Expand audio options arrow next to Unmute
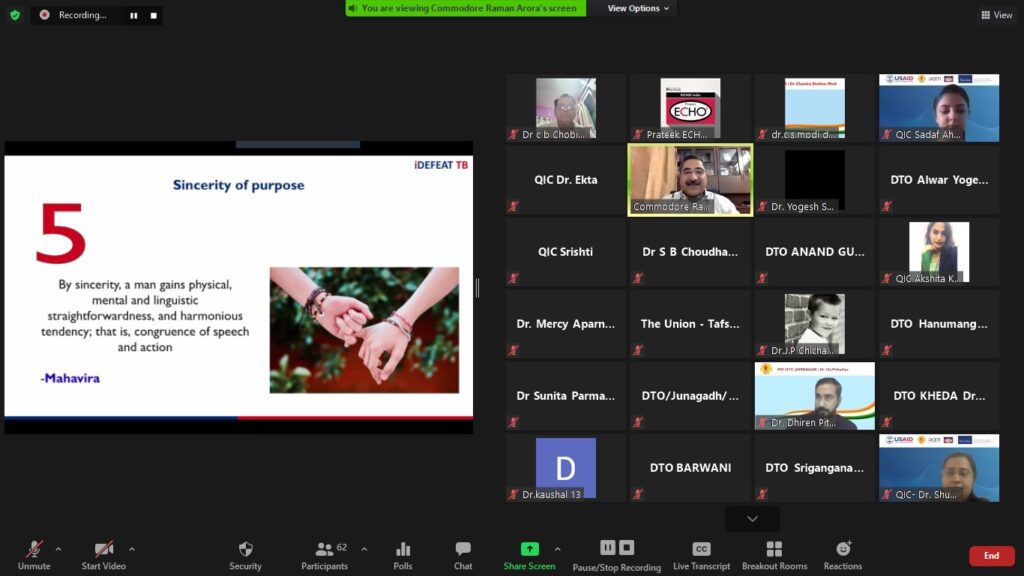 [x=58, y=548]
